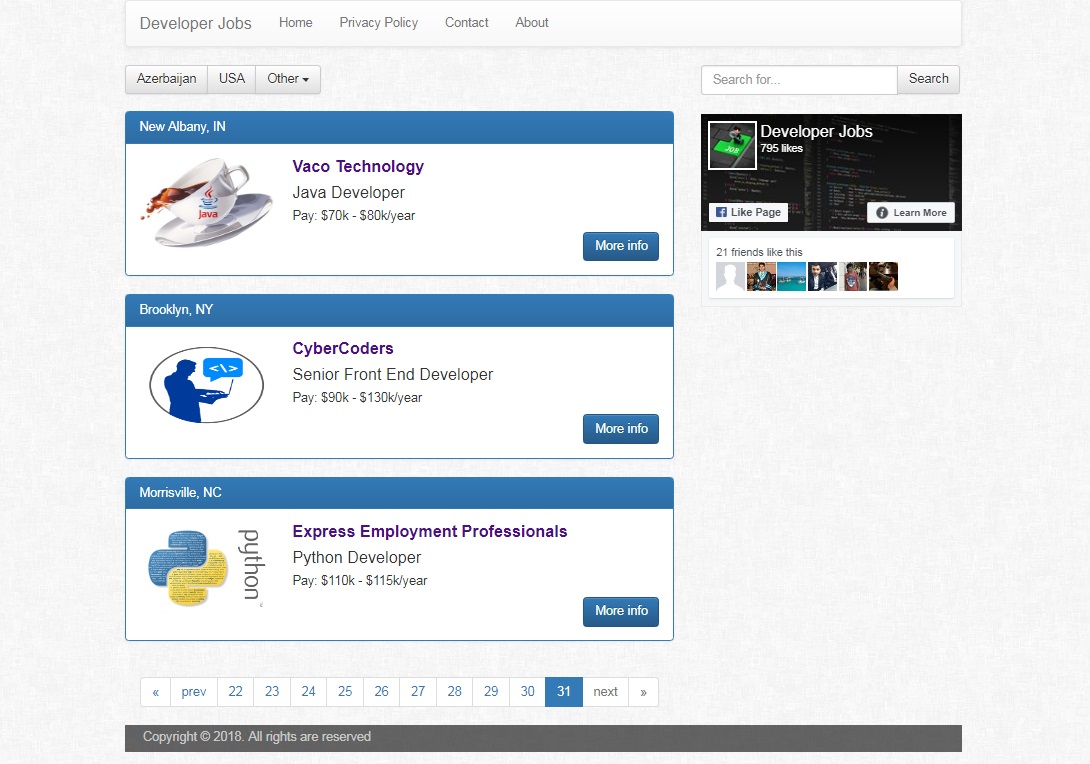Viewport: 1090px width, 764px height.
Task: Click the Pay: $70k - $80k/year text
Action: tap(354, 216)
